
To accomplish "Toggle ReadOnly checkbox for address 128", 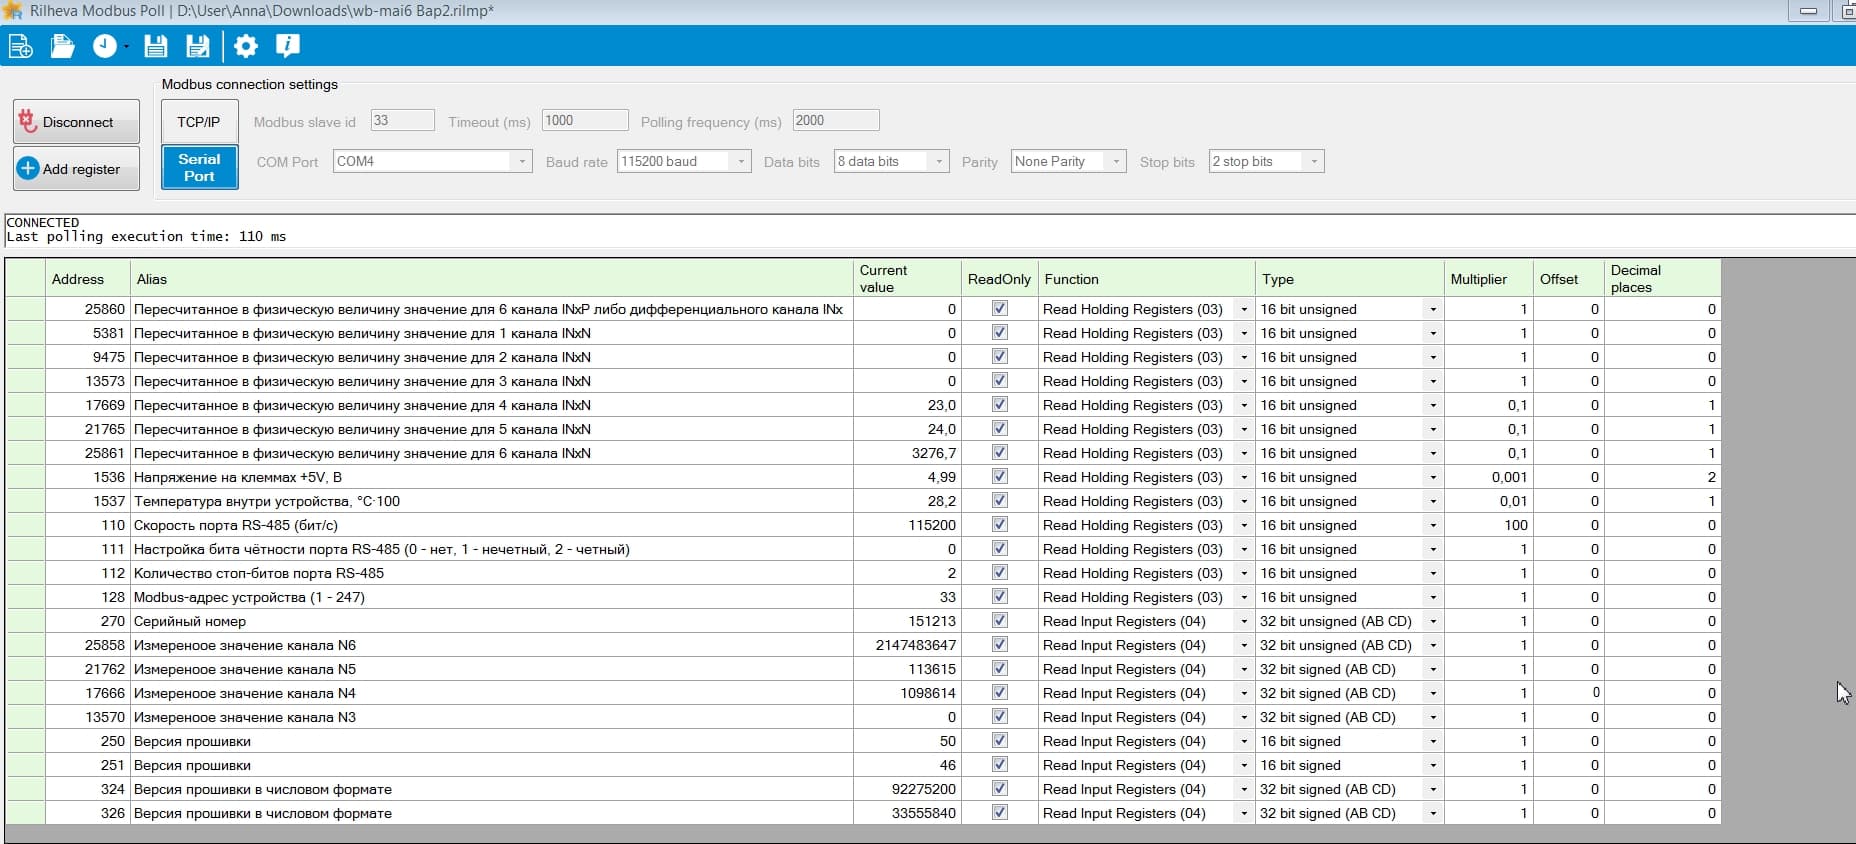I will (x=999, y=597).
